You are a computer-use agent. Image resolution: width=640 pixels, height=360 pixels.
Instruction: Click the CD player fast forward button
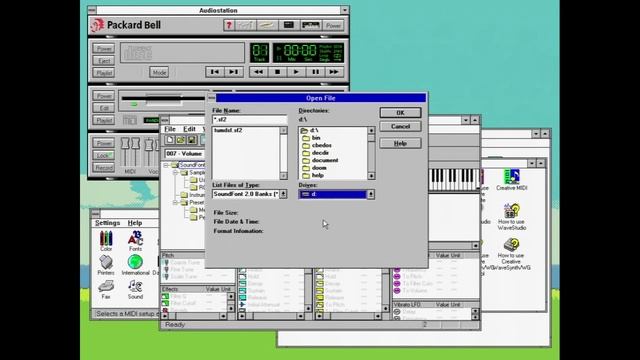(x=334, y=72)
